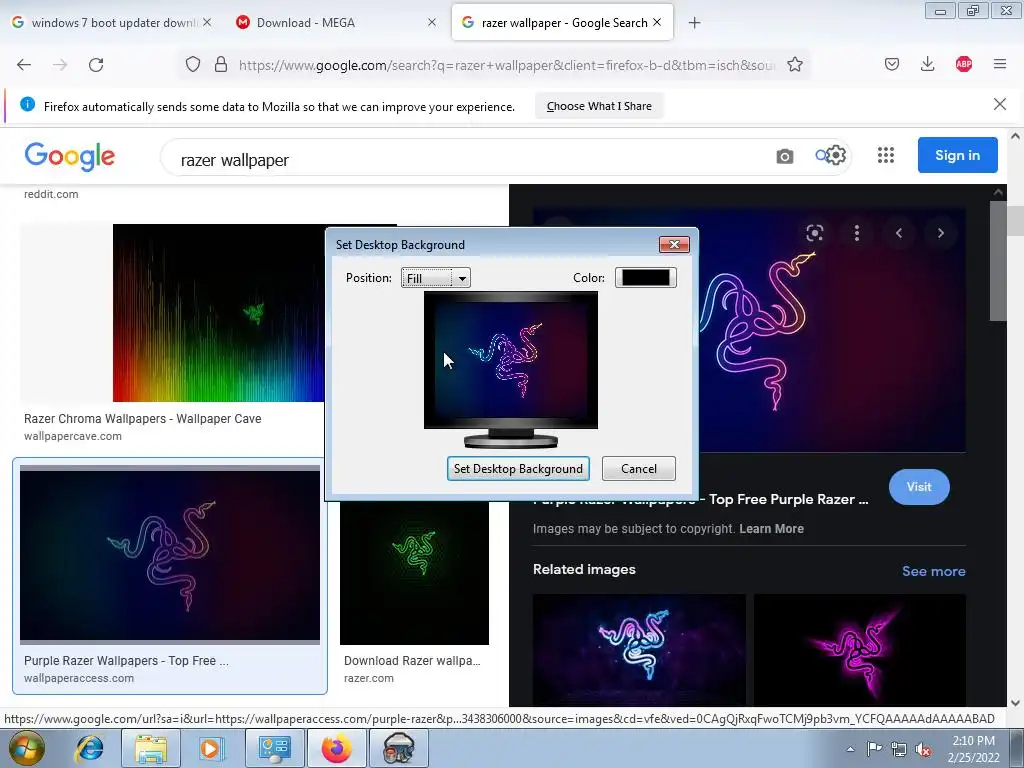Image resolution: width=1024 pixels, height=768 pixels.
Task: Open the tracking protection shield icon
Action: [193, 64]
